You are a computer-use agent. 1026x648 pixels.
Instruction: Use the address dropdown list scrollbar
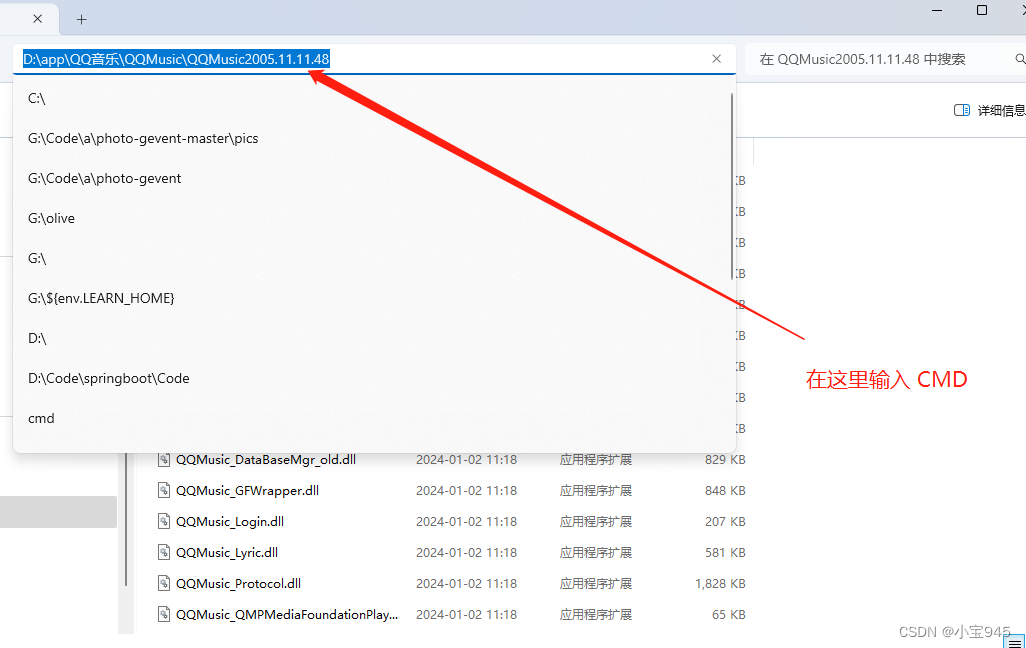pyautogui.click(x=732, y=187)
